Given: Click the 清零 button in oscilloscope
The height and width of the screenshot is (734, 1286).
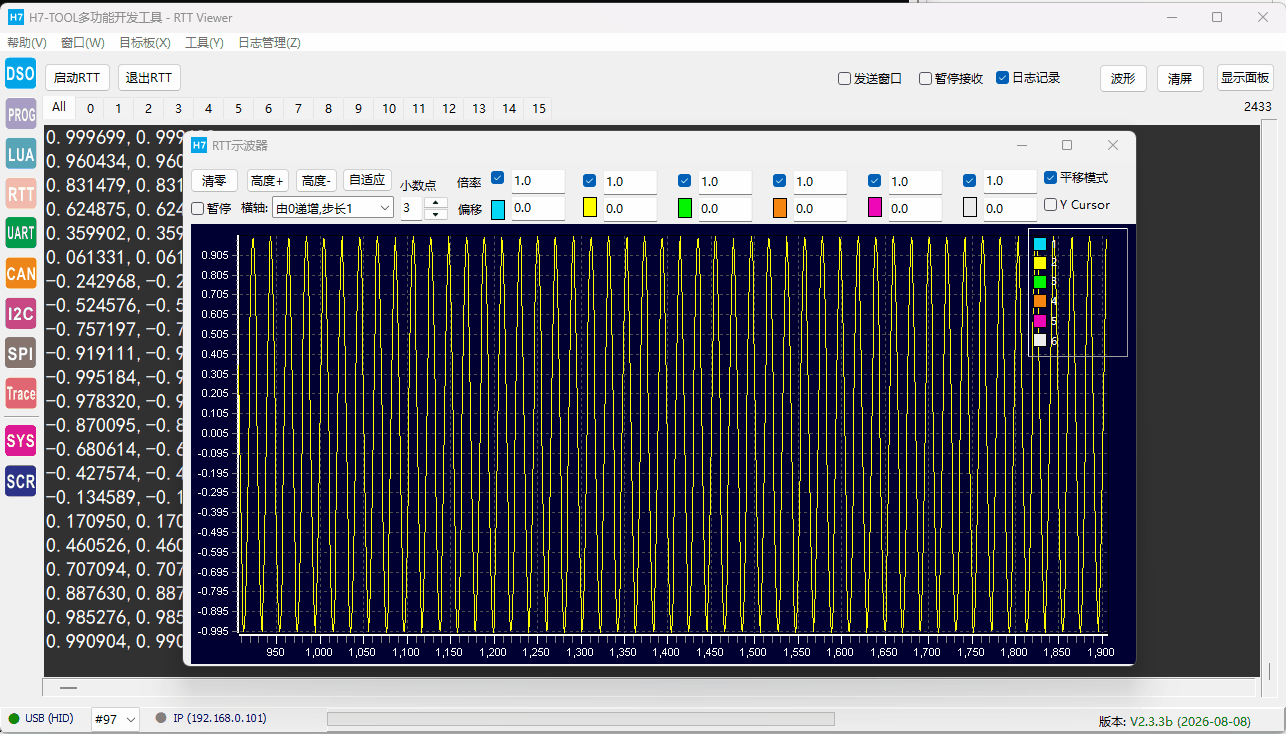Looking at the screenshot, I should click(214, 181).
